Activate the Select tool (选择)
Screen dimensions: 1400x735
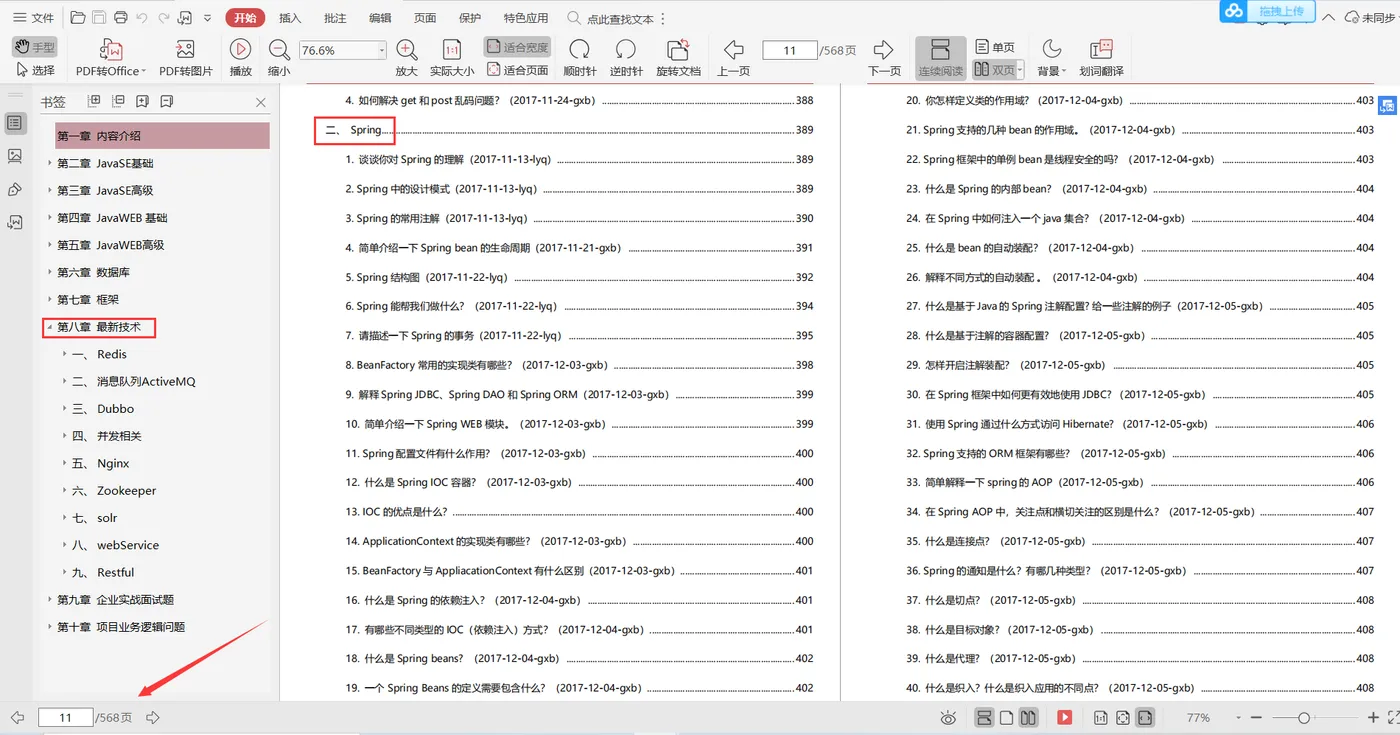(35, 70)
